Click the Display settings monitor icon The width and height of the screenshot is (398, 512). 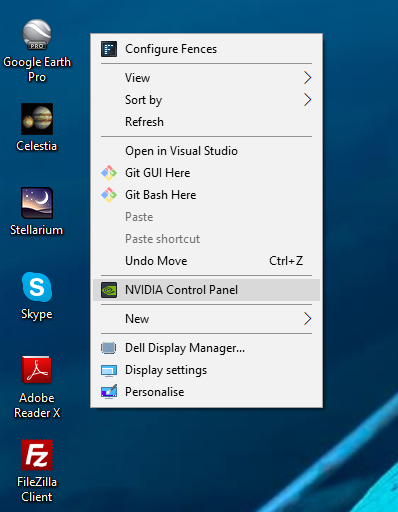(109, 370)
